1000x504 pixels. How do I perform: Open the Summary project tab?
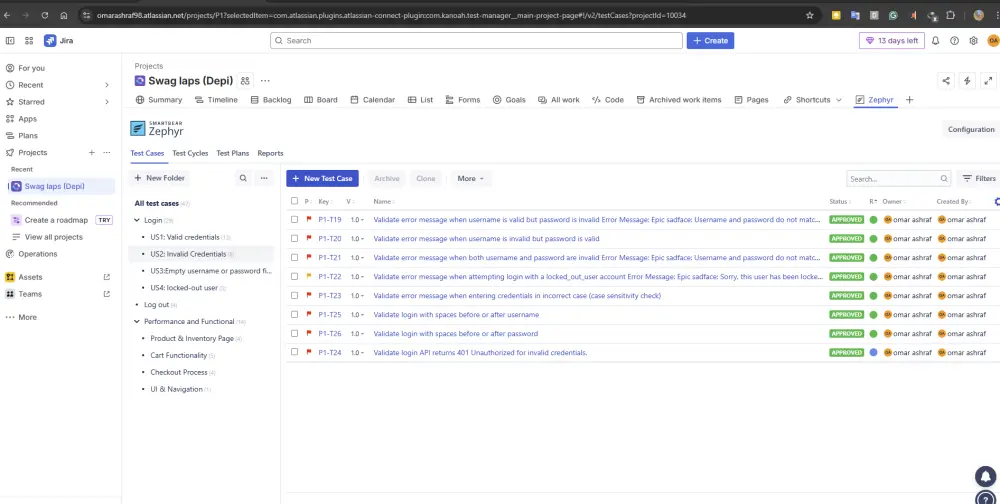(159, 100)
